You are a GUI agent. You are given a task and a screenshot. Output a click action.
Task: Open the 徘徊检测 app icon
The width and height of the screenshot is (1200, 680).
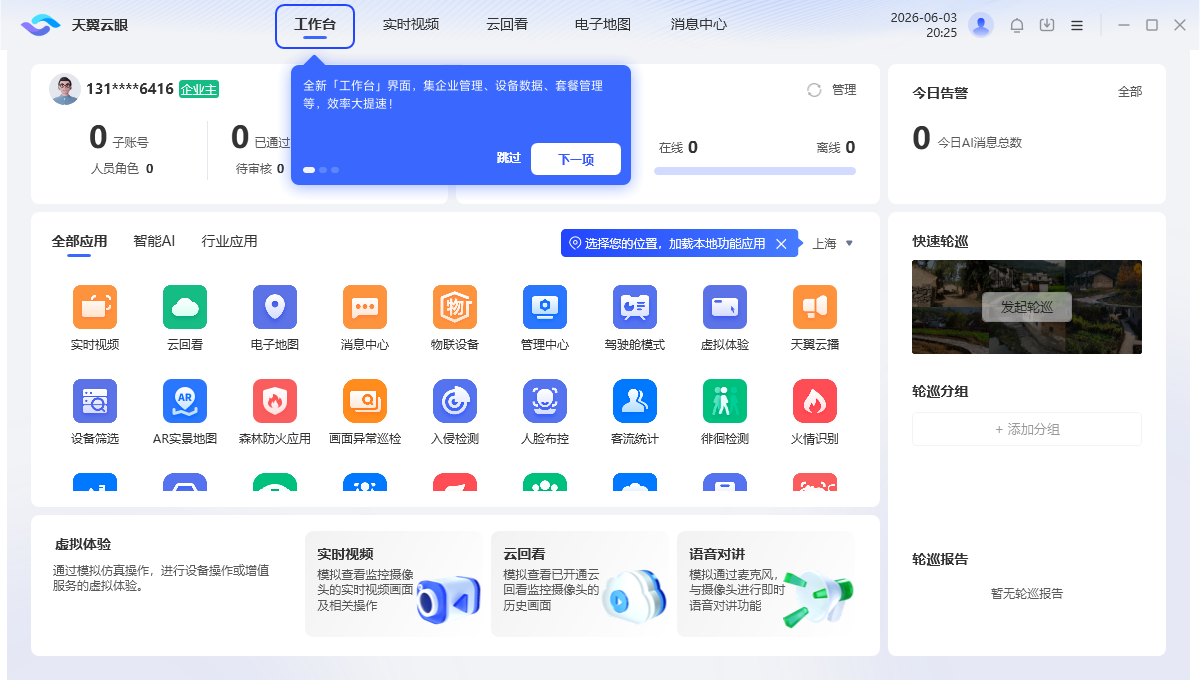click(725, 401)
